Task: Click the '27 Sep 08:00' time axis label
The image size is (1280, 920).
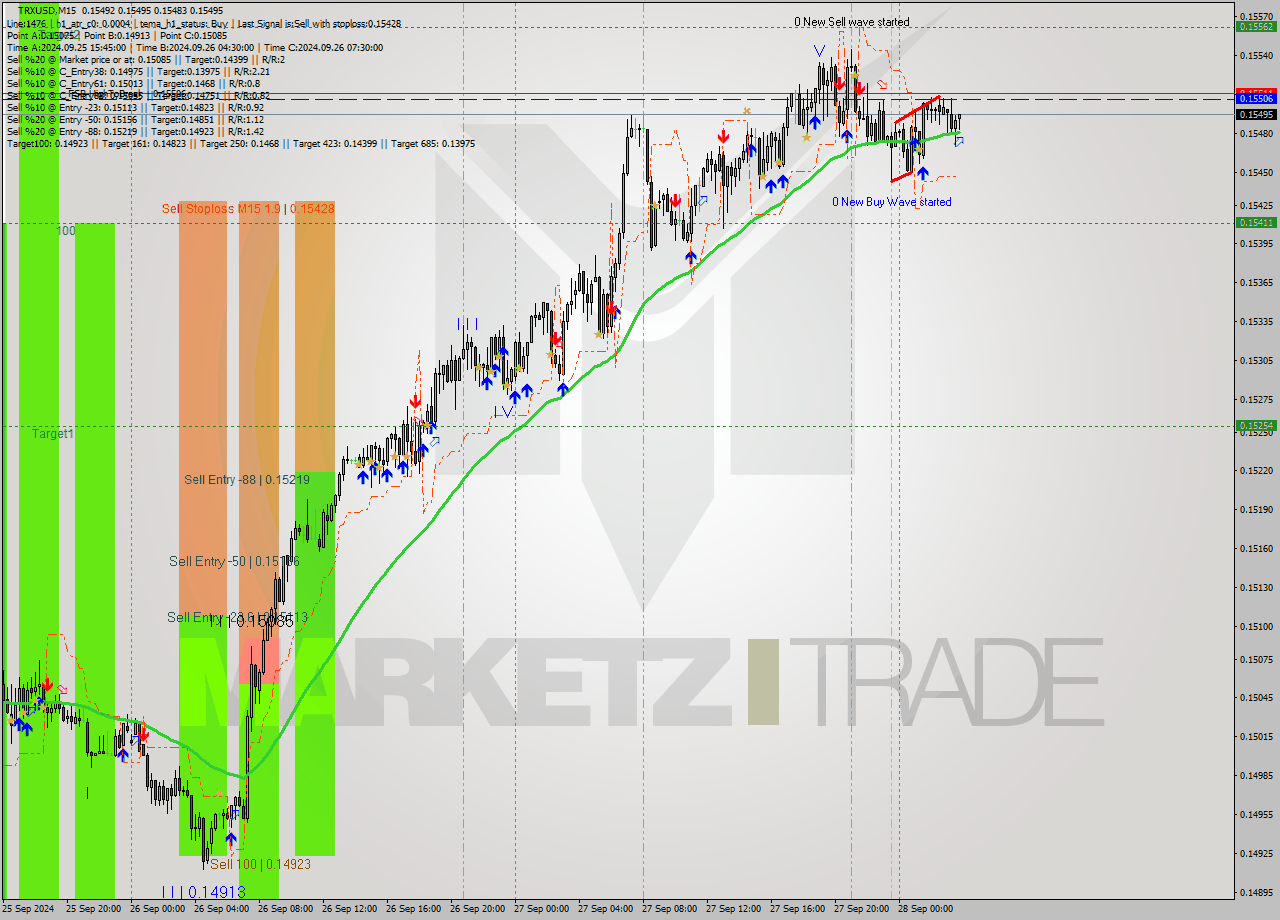Action: point(669,909)
